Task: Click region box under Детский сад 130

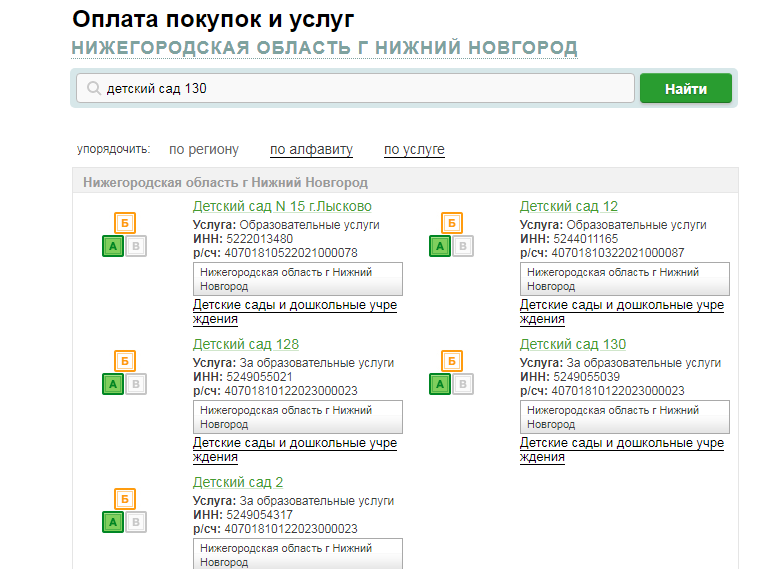Action: click(x=625, y=417)
